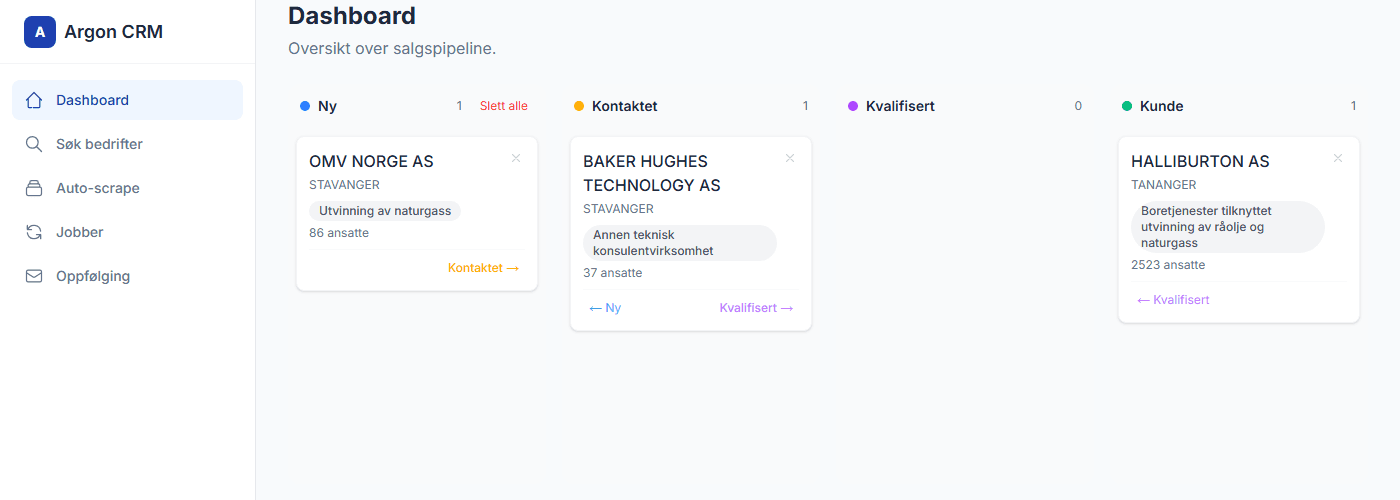The width and height of the screenshot is (1400, 500).
Task: Click the 86 ansatte text
Action: 339,233
